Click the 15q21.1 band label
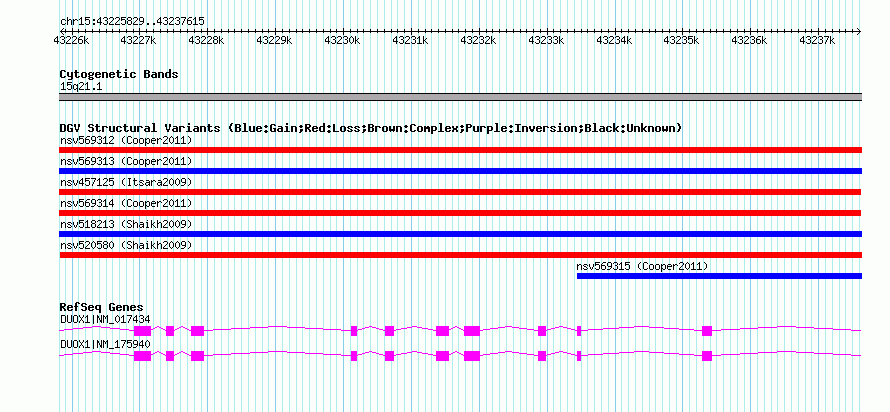890x412 pixels. 81,87
